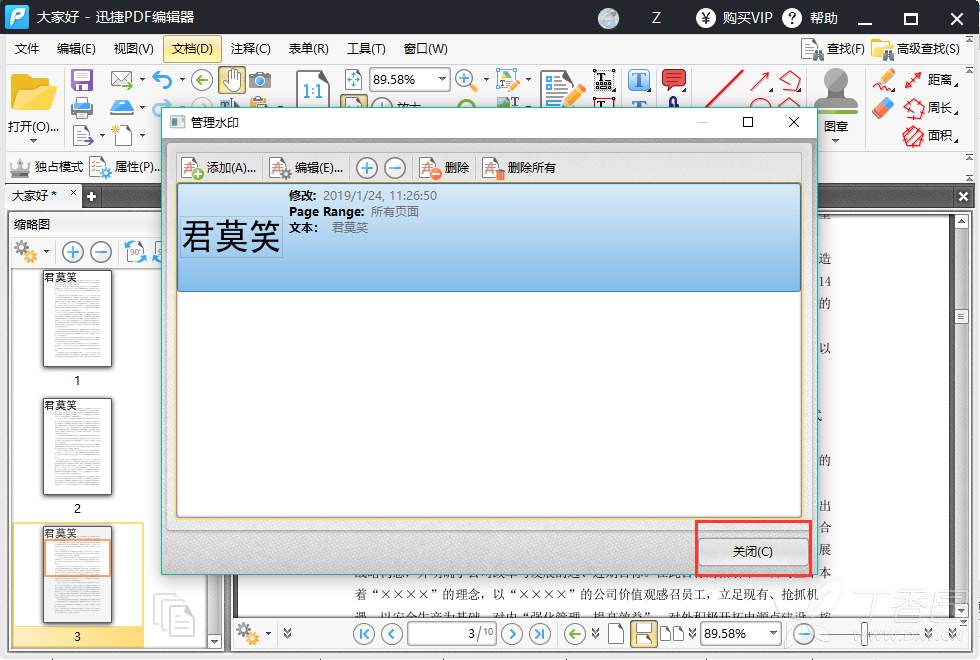Zoom out thumbnails with minus icon

point(101,252)
